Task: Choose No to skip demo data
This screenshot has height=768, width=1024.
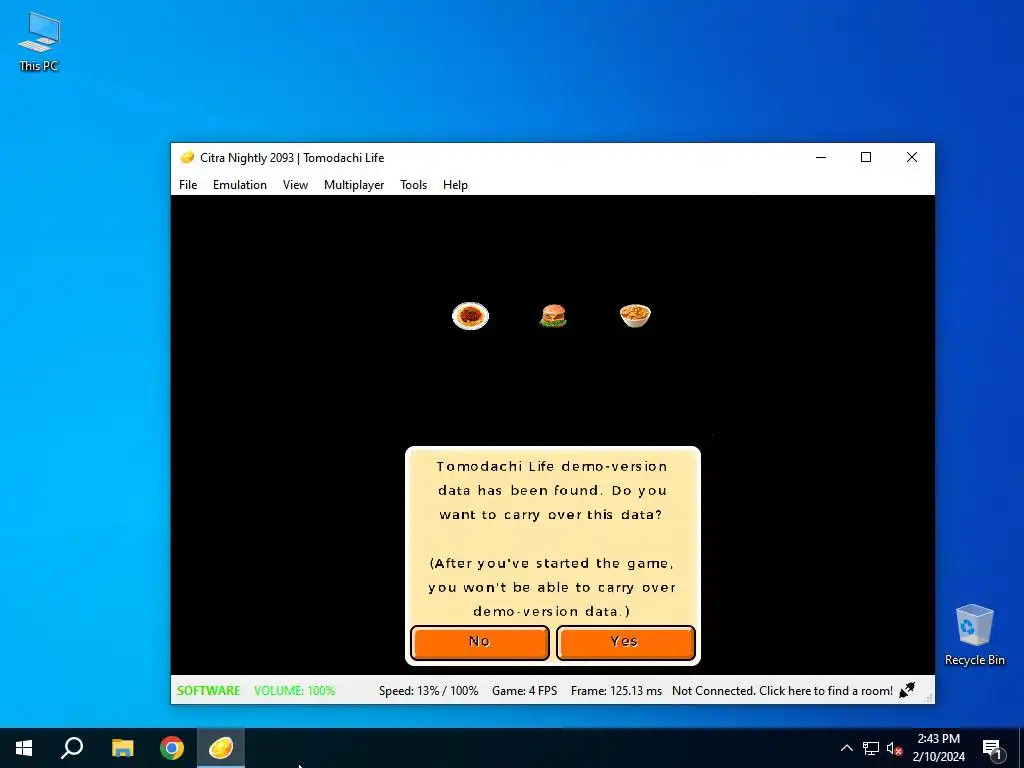Action: 480,643
